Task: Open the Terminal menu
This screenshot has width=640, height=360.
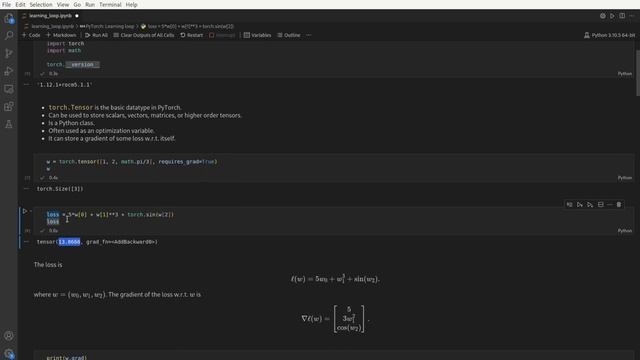Action: point(110,4)
